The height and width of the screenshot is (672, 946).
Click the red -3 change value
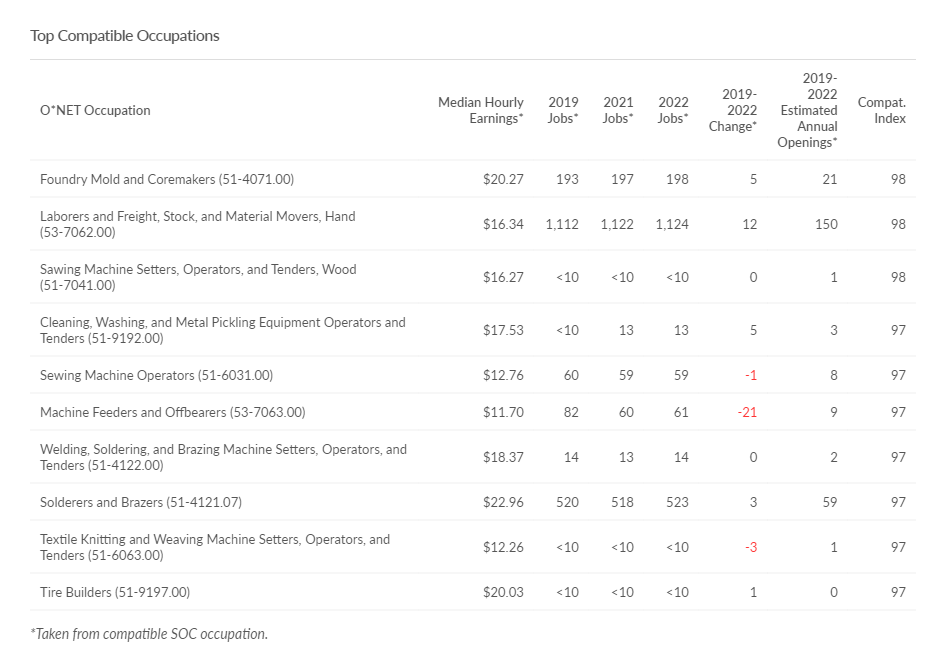[x=751, y=547]
